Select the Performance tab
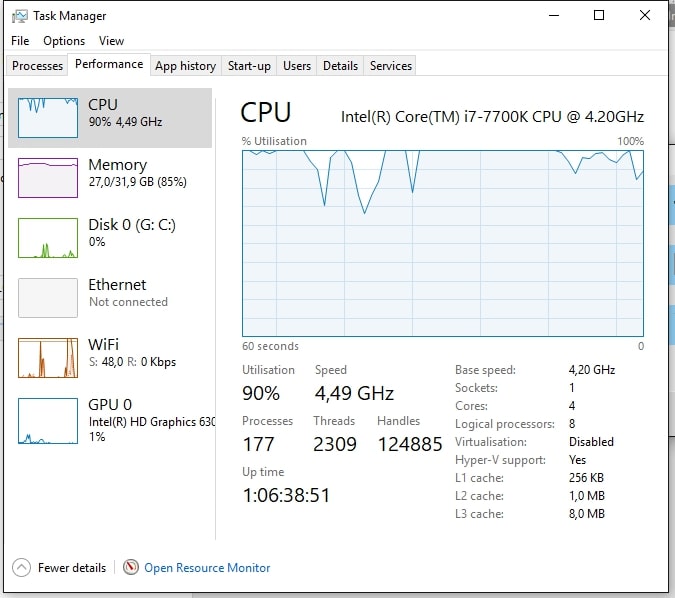675x598 pixels. pos(109,64)
